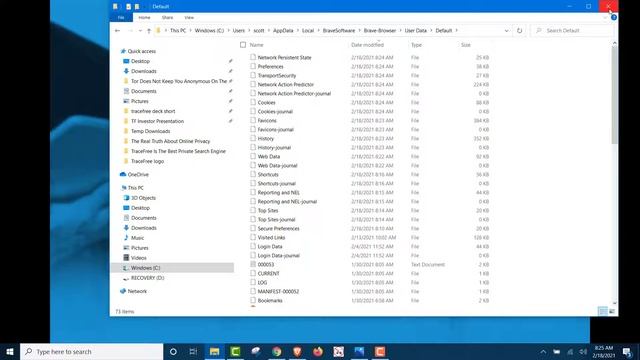Click taskbar clock showing 8:25 AM
This screenshot has width=640, height=360.
coord(604,352)
